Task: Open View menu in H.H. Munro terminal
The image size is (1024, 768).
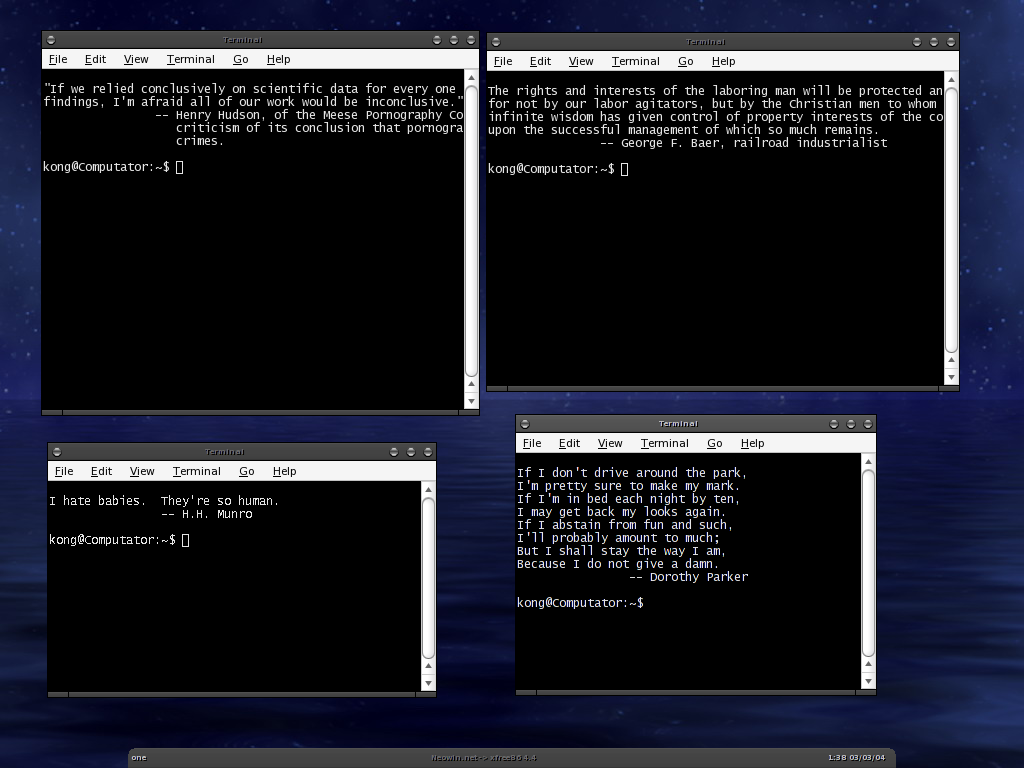Action: tap(142, 472)
